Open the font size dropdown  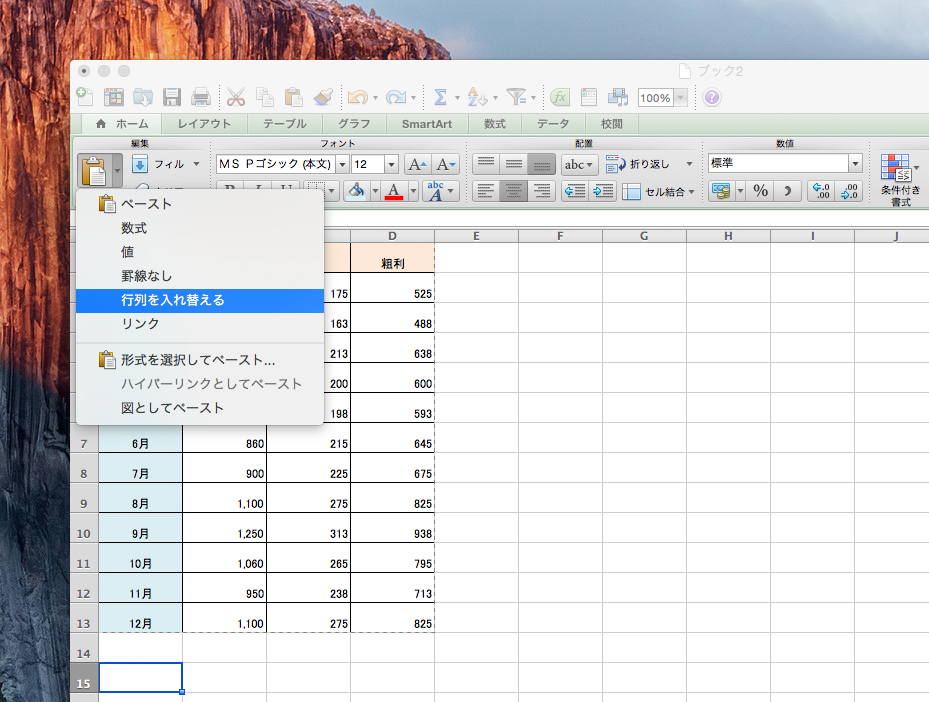(392, 164)
